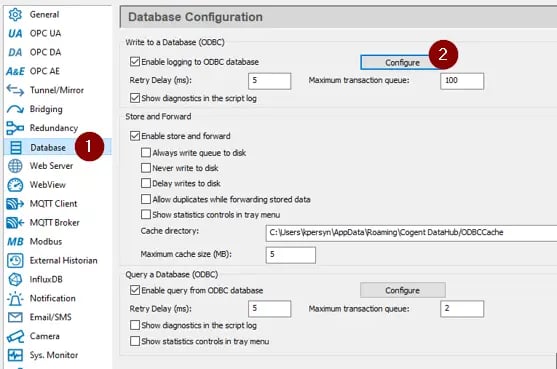Screen dimensions: 557x369
Task: Check Allow duplicates while forwarding stored data
Action: coord(146,199)
